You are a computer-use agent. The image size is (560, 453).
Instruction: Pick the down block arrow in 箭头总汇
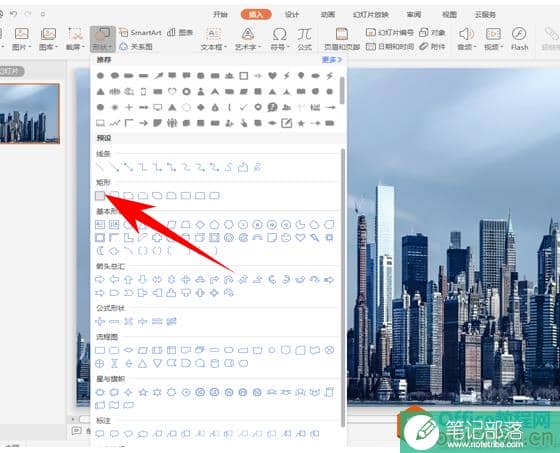click(x=143, y=279)
